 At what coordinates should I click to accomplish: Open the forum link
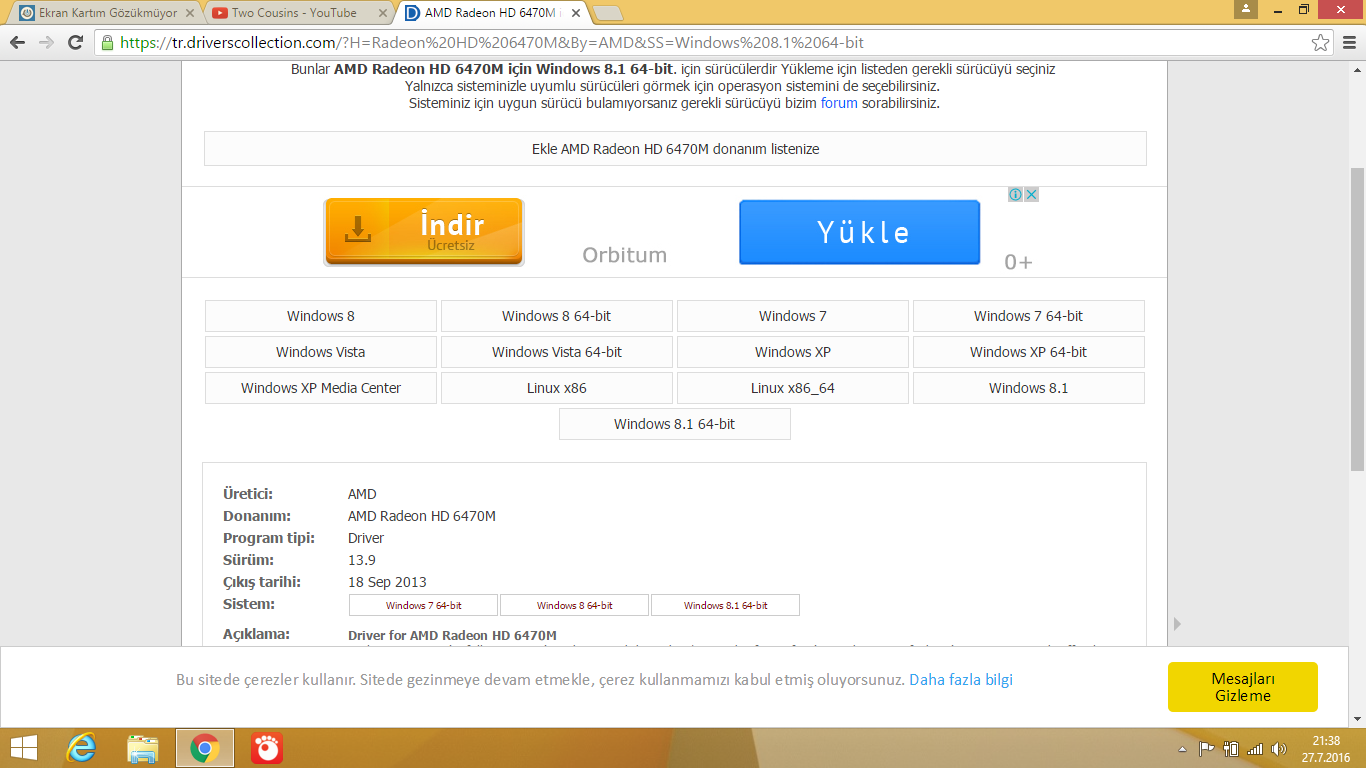click(x=839, y=103)
